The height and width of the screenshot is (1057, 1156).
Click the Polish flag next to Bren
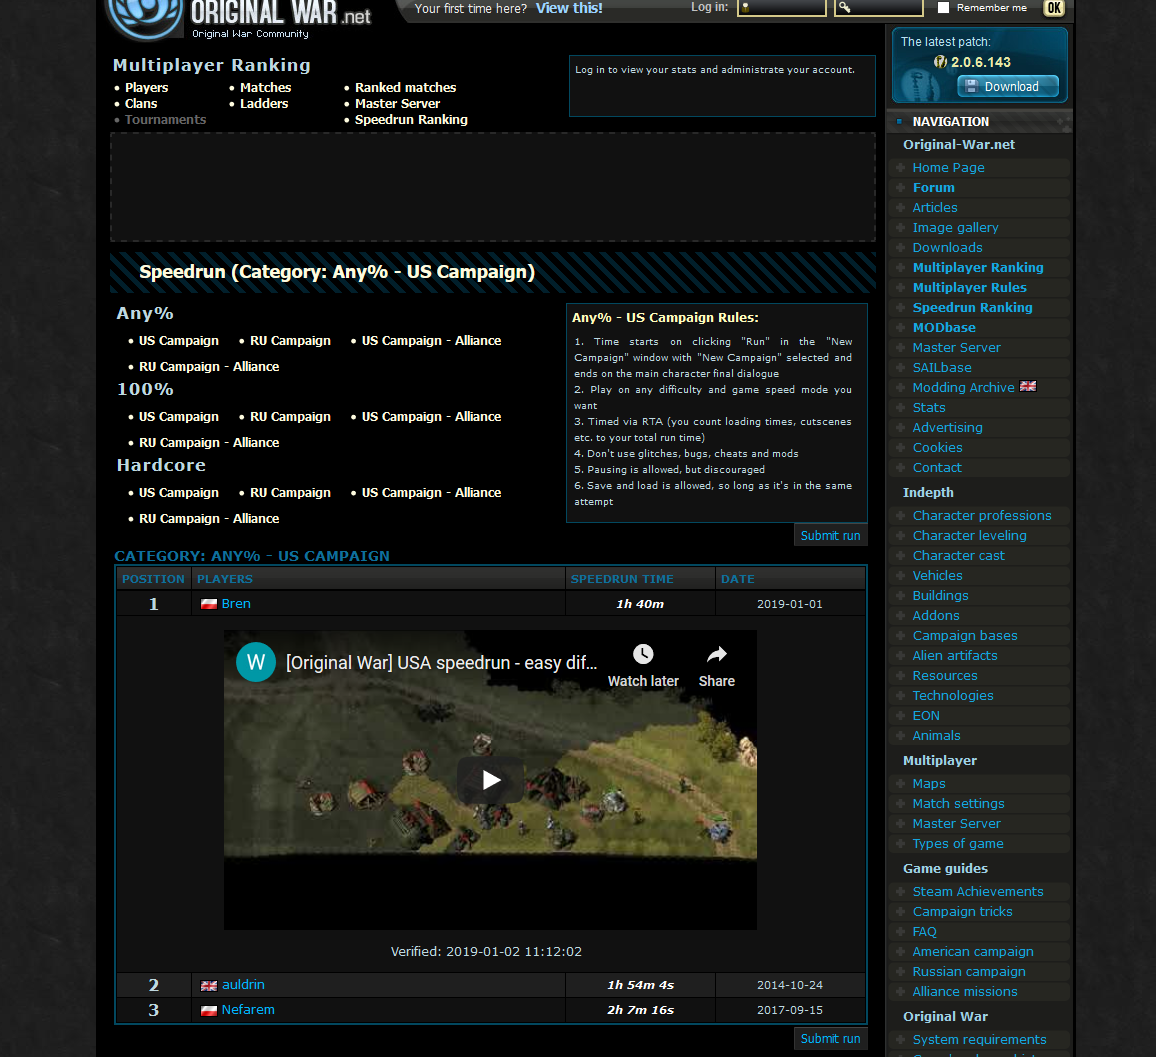pyautogui.click(x=209, y=604)
